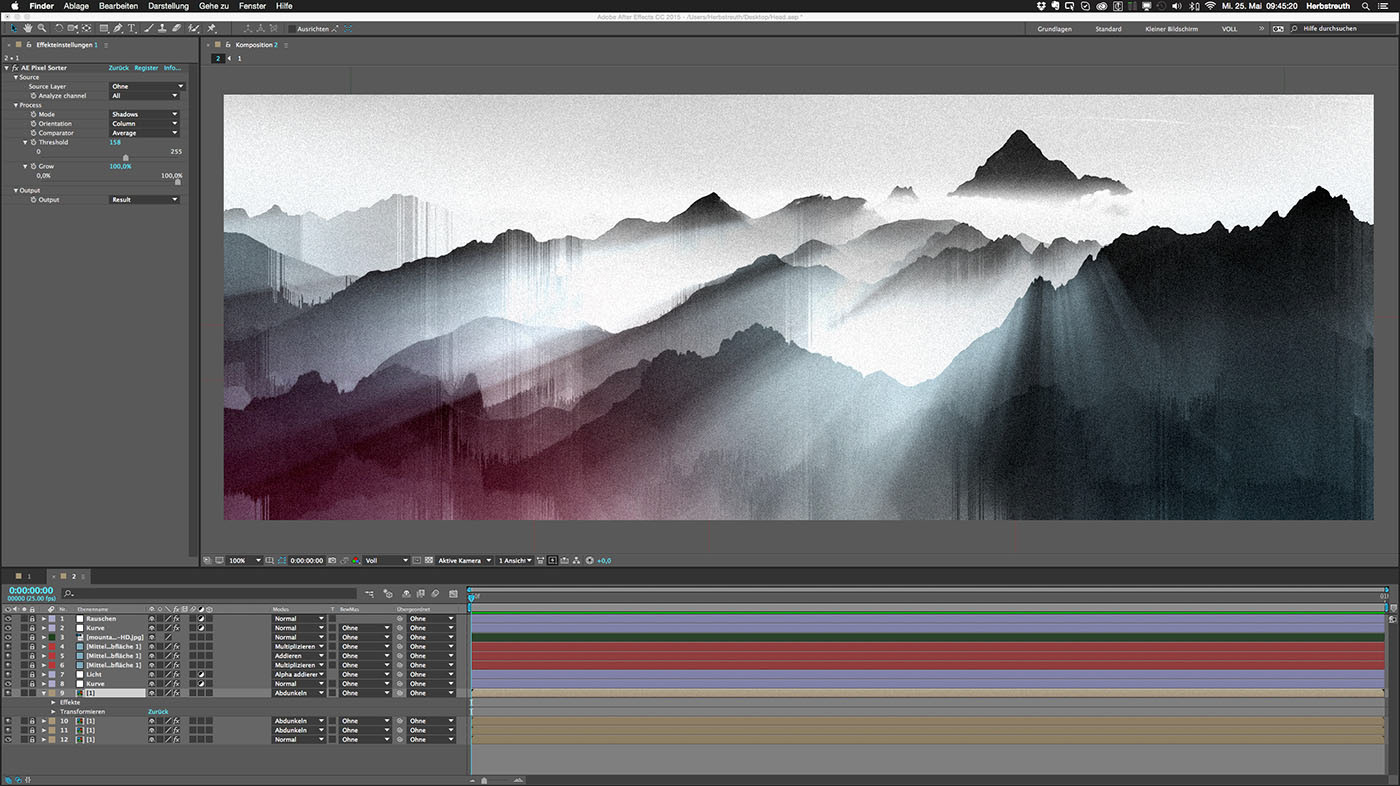Toggle adjustment layer switch on Licht
This screenshot has width=1400, height=786.
tap(201, 674)
